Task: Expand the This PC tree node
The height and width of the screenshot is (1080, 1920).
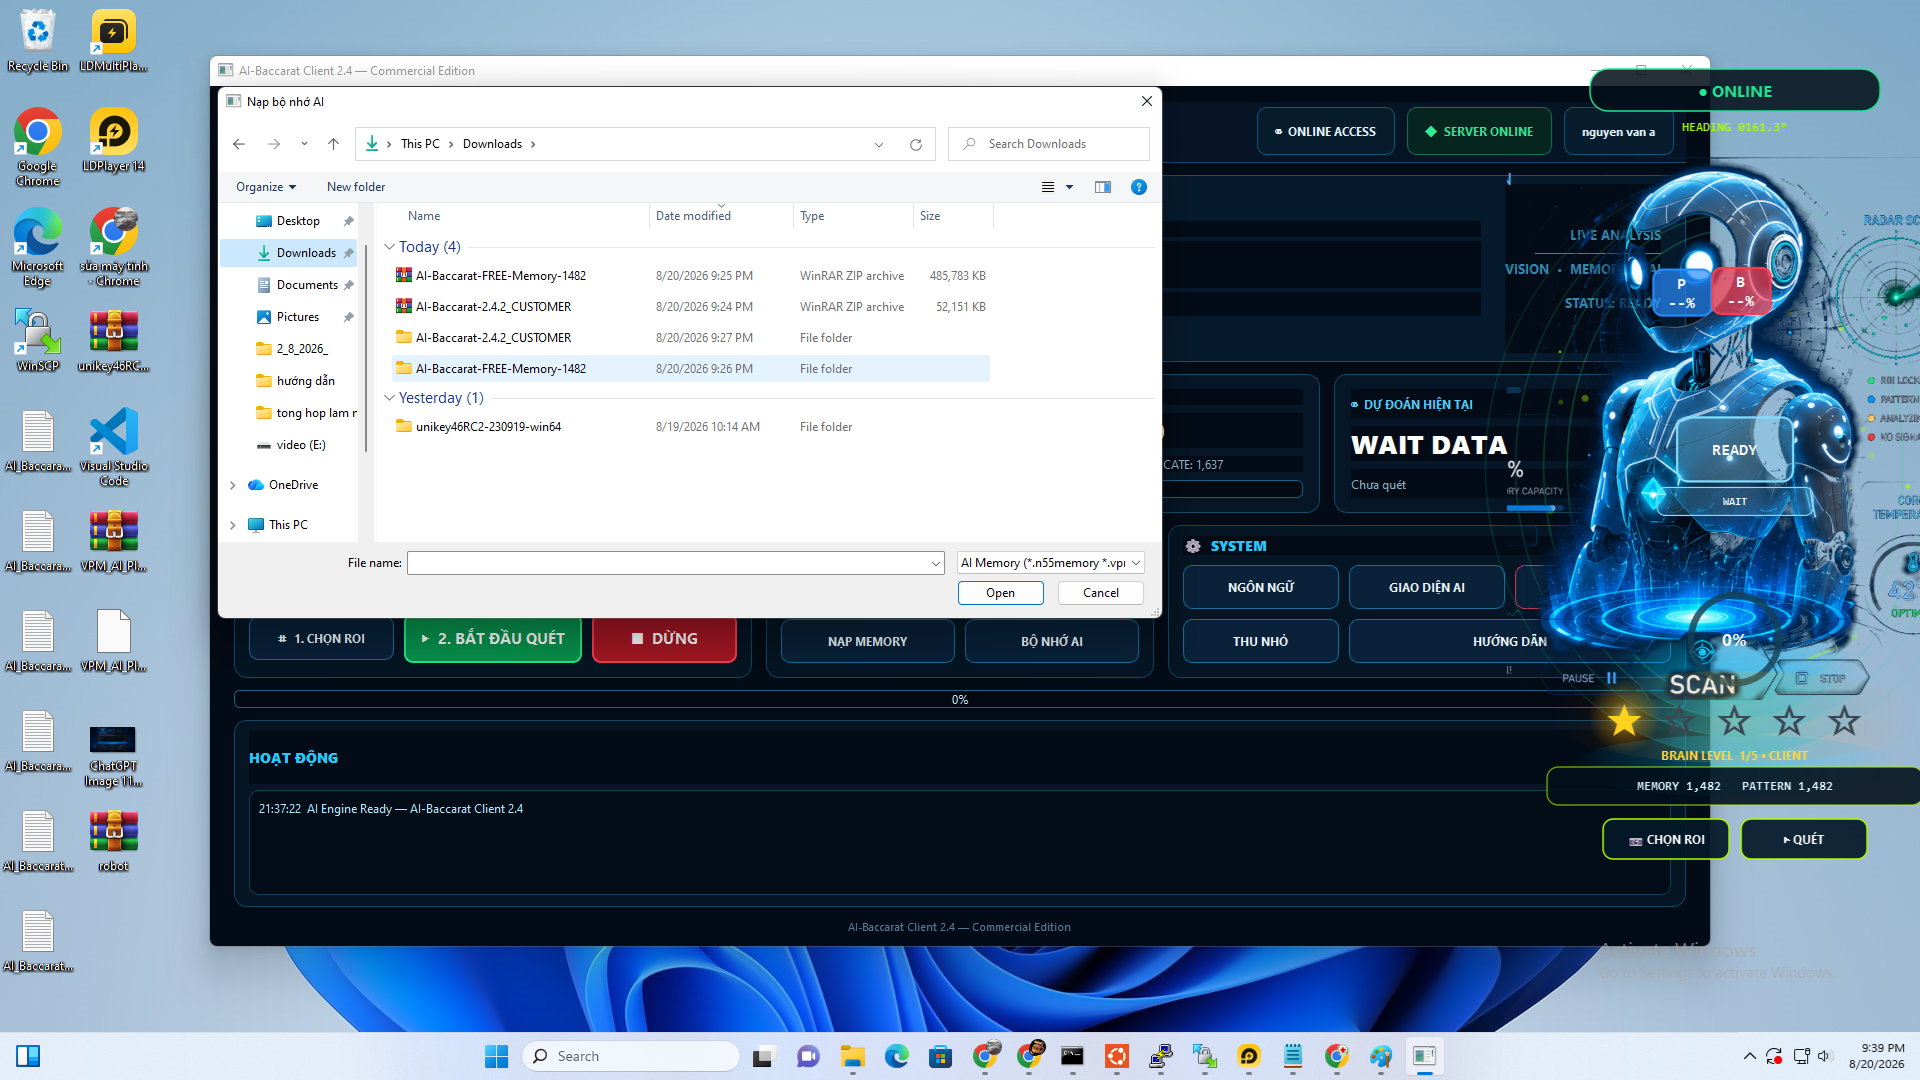Action: coord(233,525)
